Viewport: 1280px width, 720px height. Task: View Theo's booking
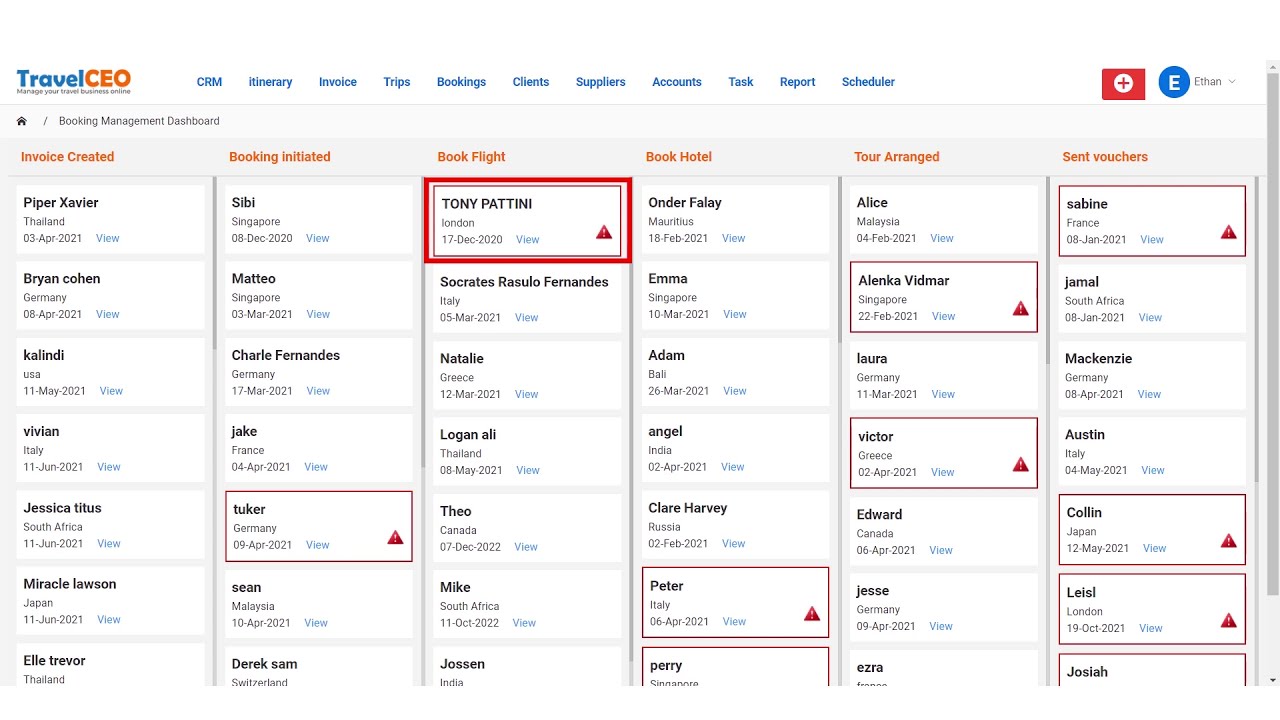[527, 547]
